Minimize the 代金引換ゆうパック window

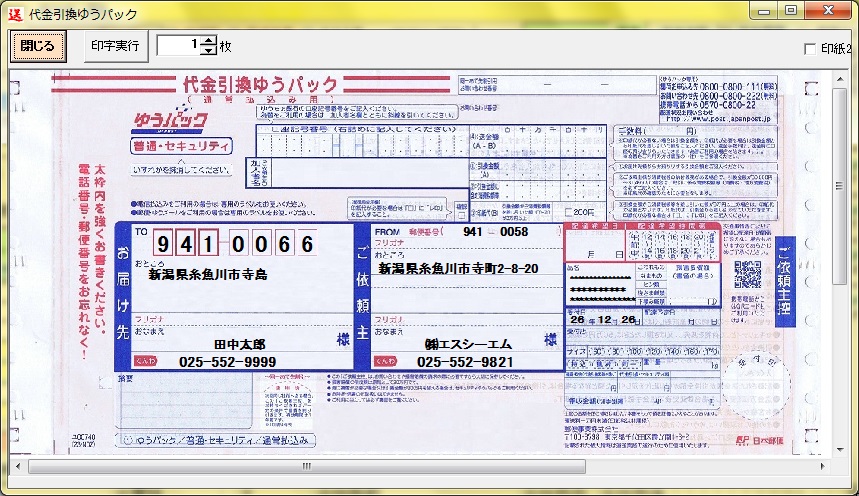[764, 10]
